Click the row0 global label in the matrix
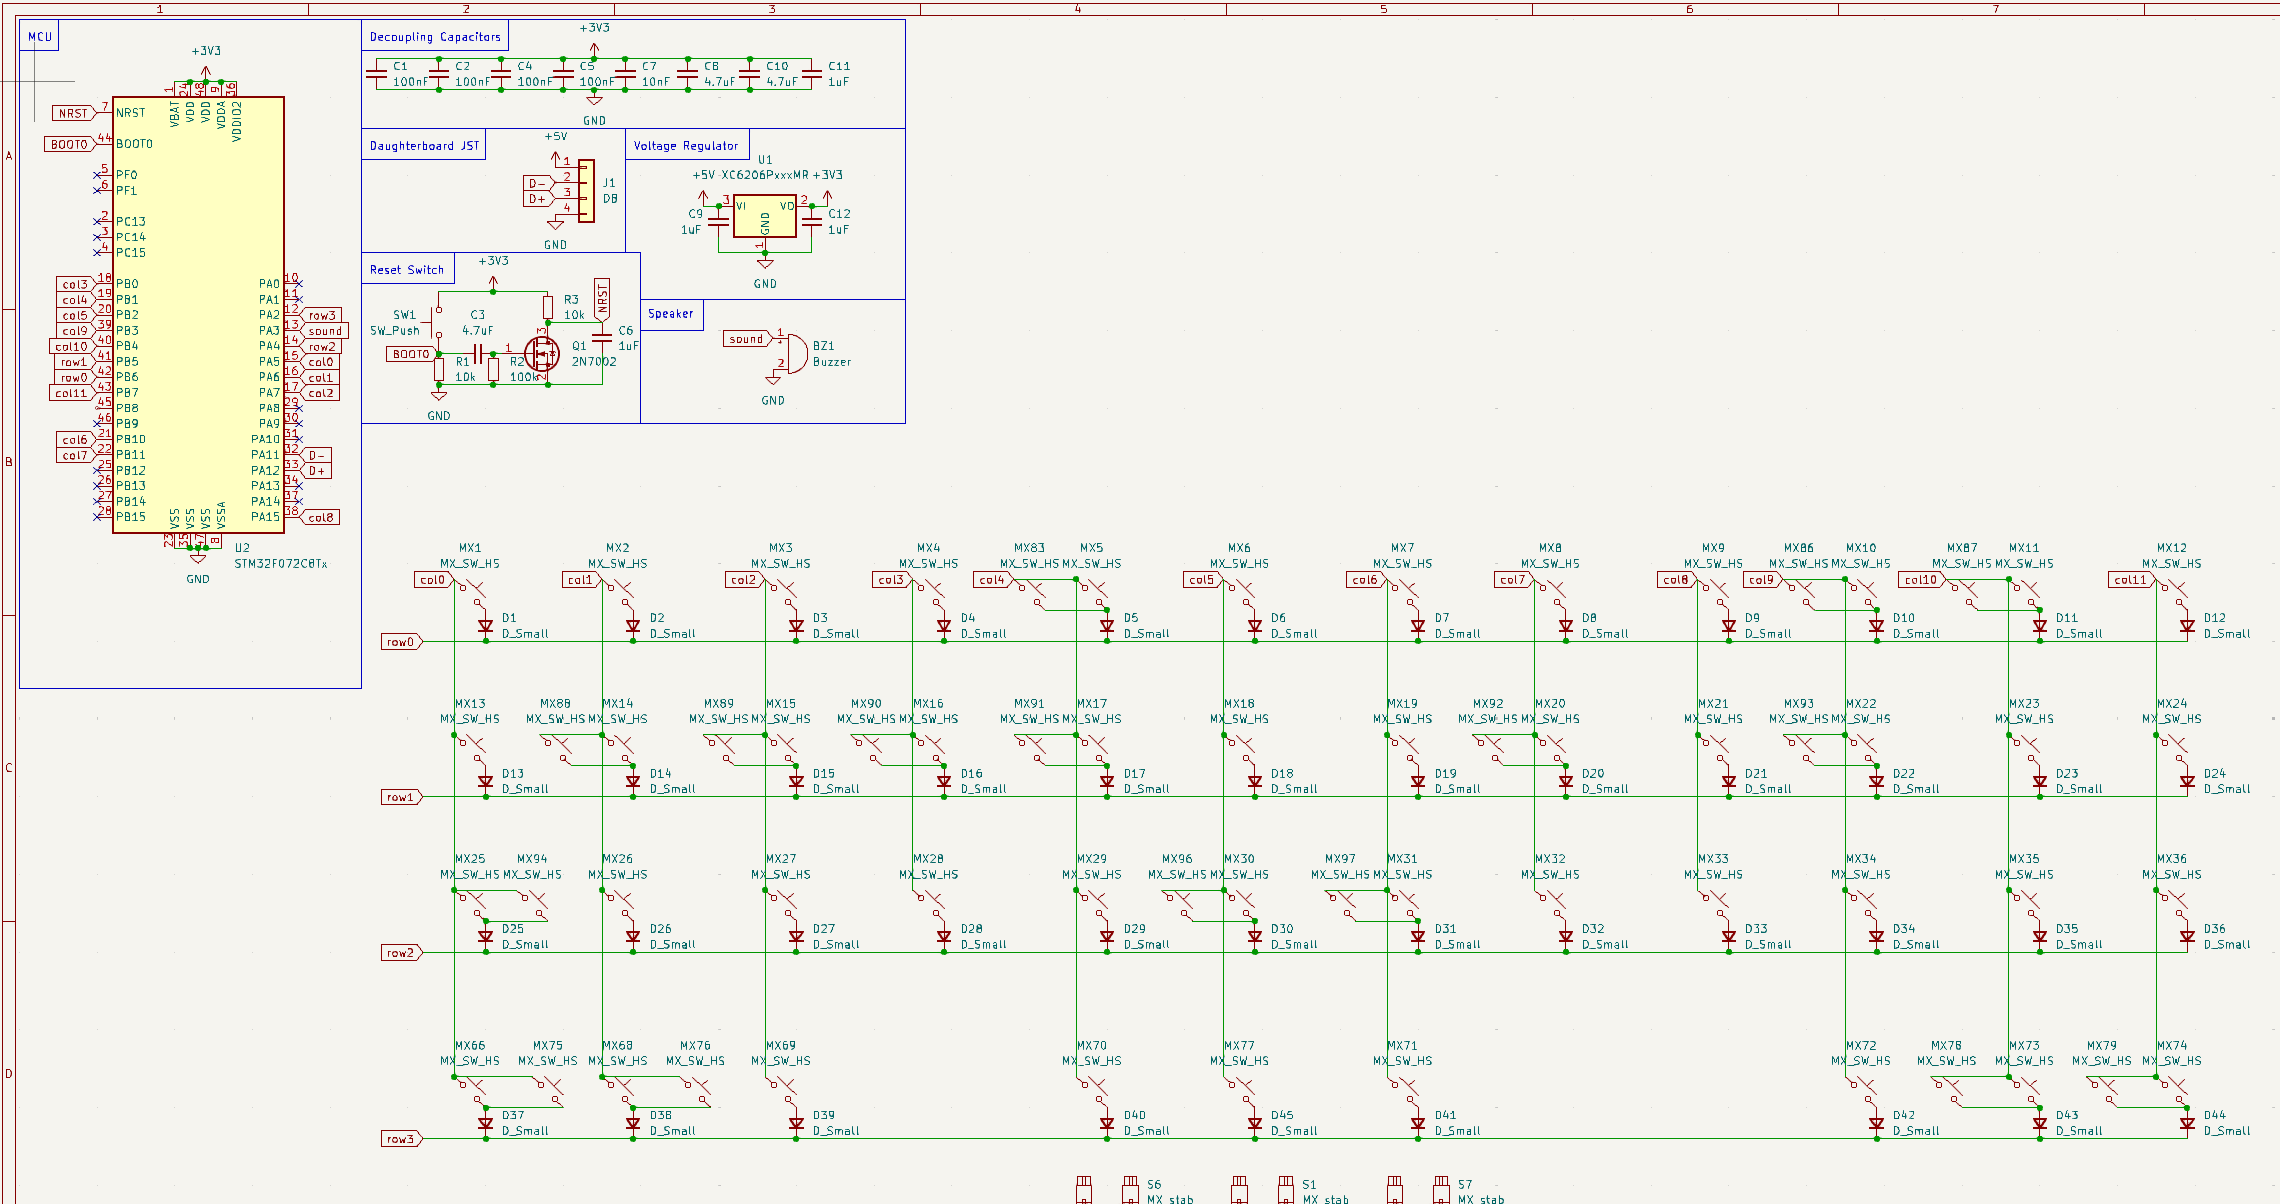The height and width of the screenshot is (1204, 2280). 401,642
